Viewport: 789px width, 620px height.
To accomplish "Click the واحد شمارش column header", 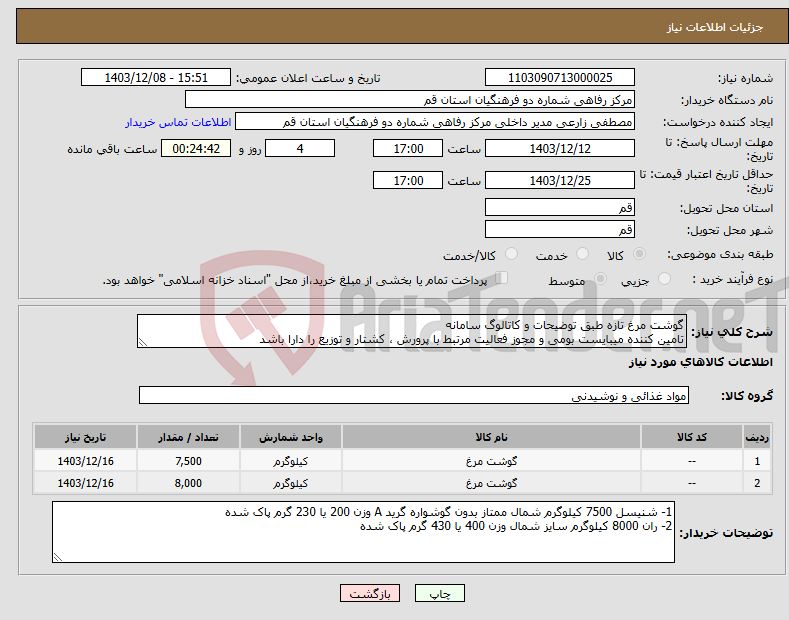I will click(291, 437).
